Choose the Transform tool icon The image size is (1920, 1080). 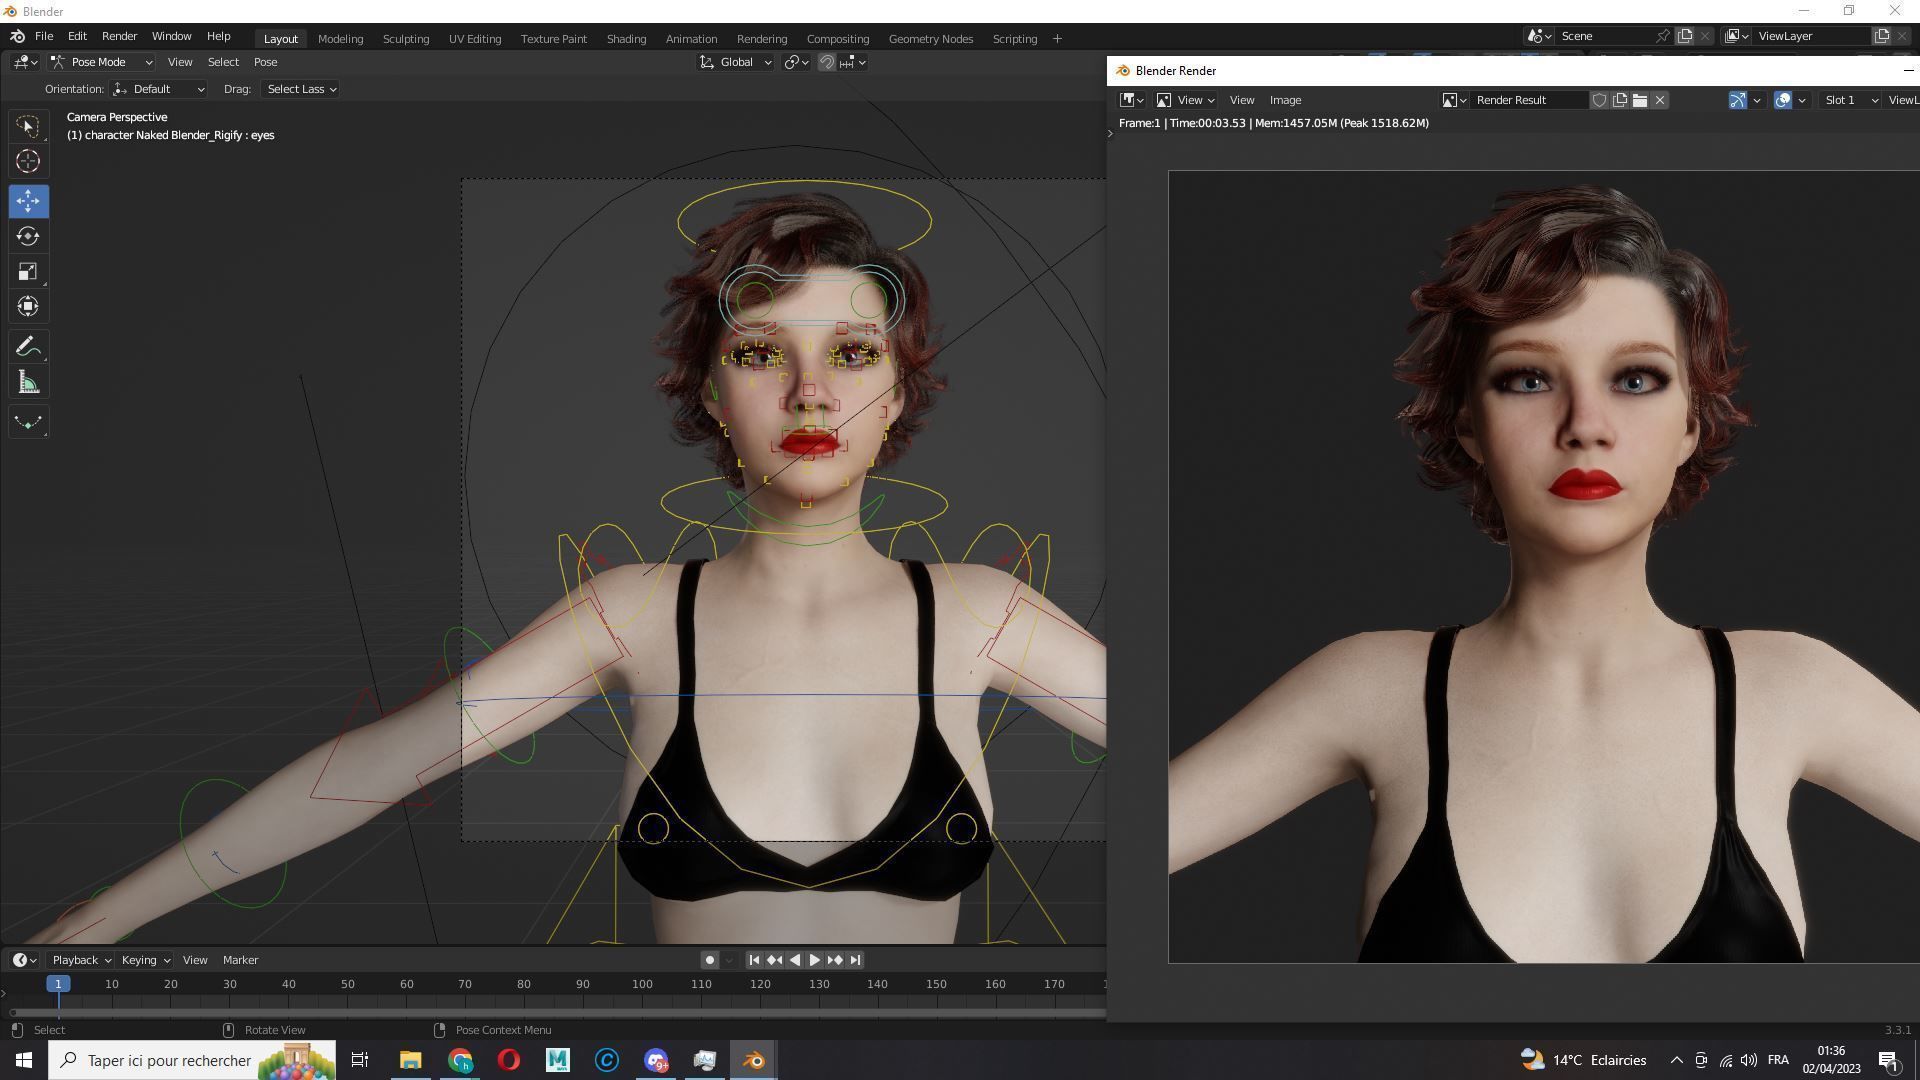28,307
